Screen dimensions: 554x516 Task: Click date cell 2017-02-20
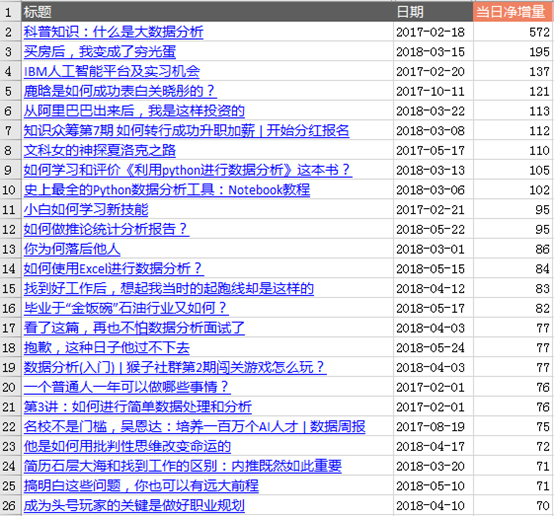click(x=433, y=72)
